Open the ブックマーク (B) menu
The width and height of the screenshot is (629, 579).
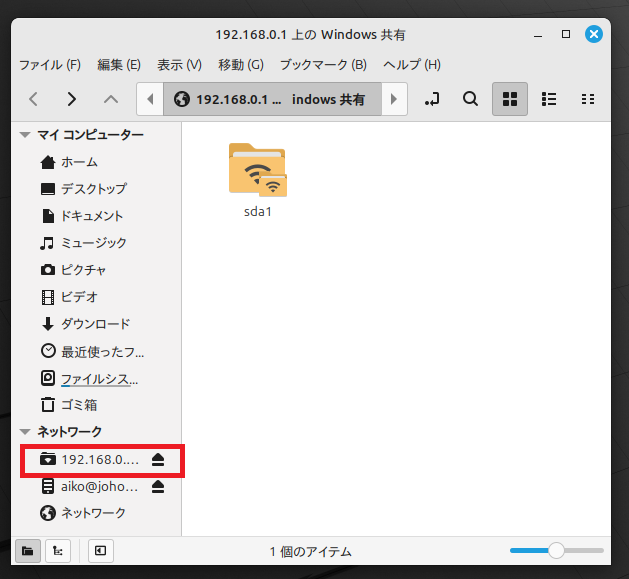coord(323,65)
